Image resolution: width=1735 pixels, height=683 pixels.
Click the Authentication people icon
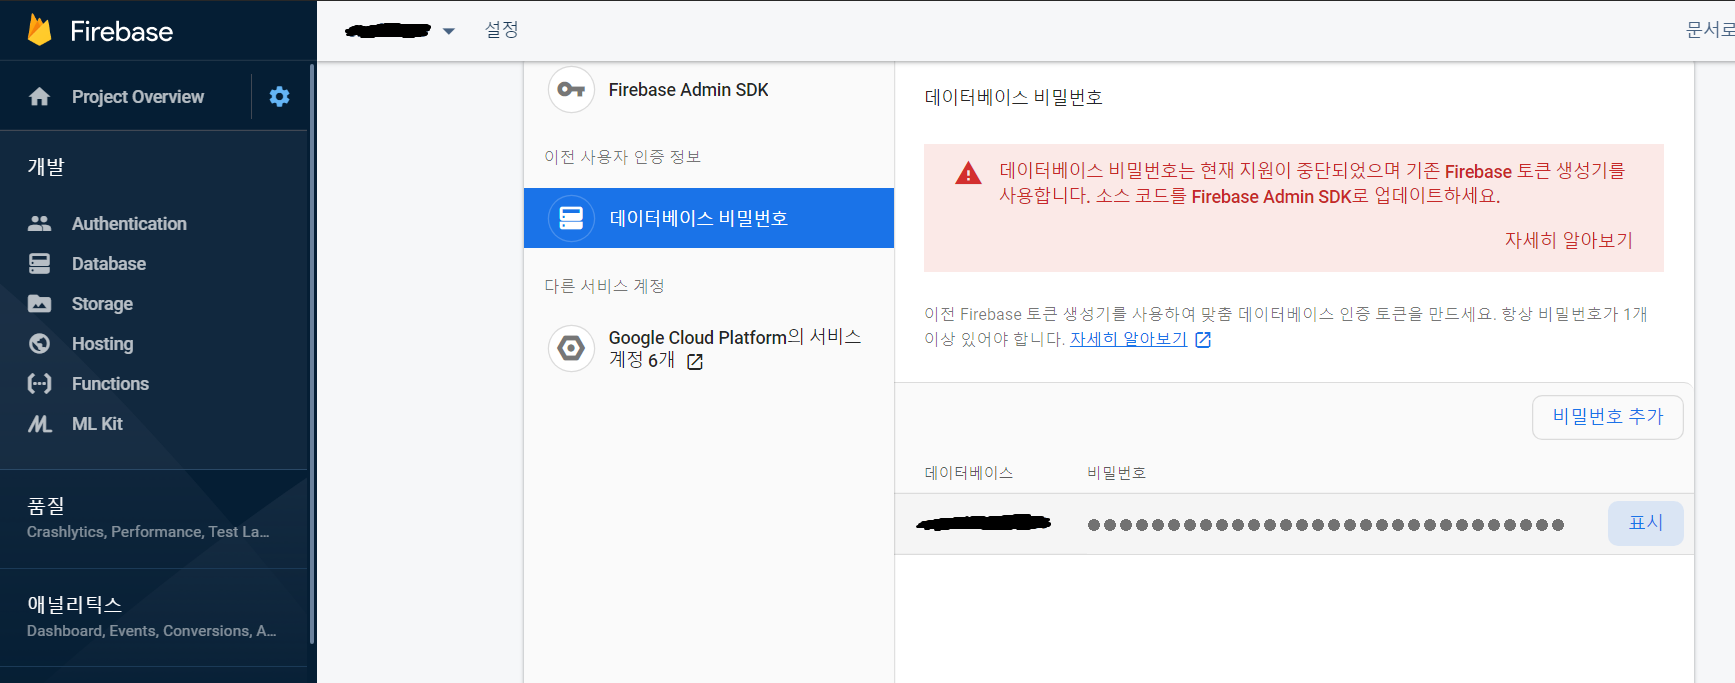39,223
